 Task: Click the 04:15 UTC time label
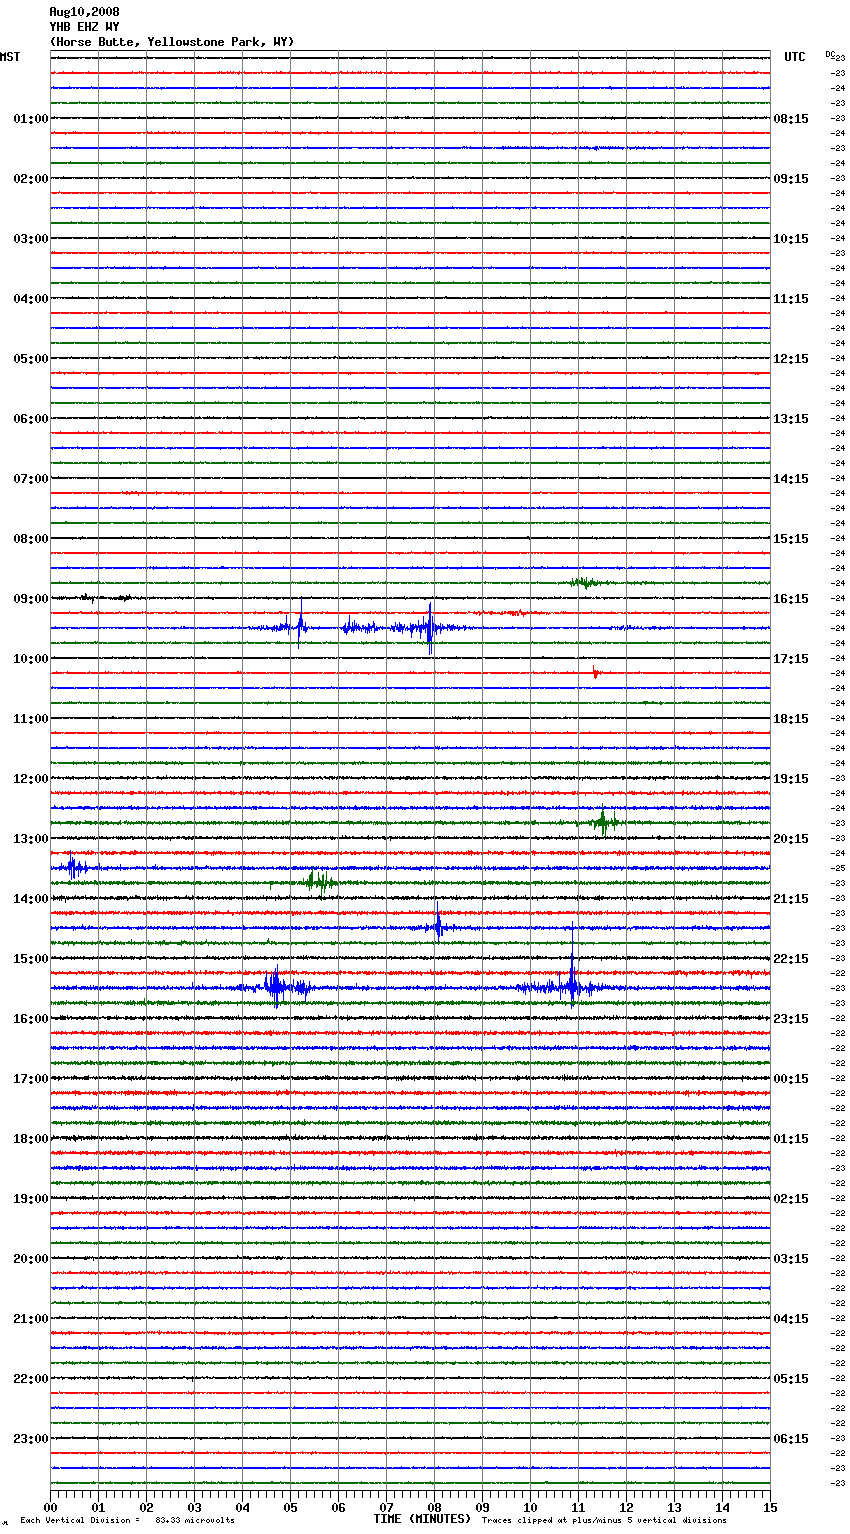click(791, 1319)
